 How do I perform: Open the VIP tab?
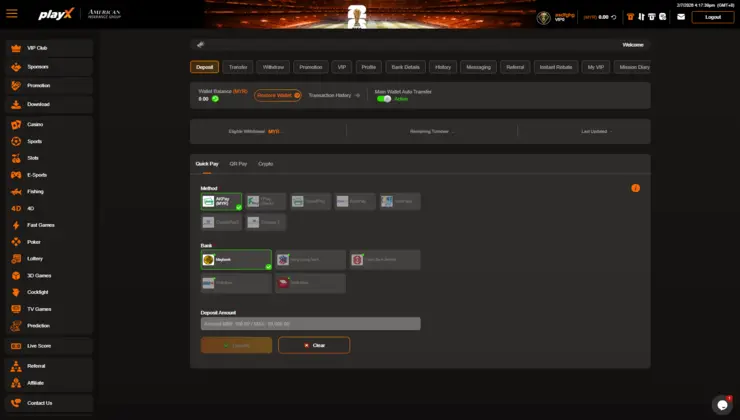coord(342,67)
